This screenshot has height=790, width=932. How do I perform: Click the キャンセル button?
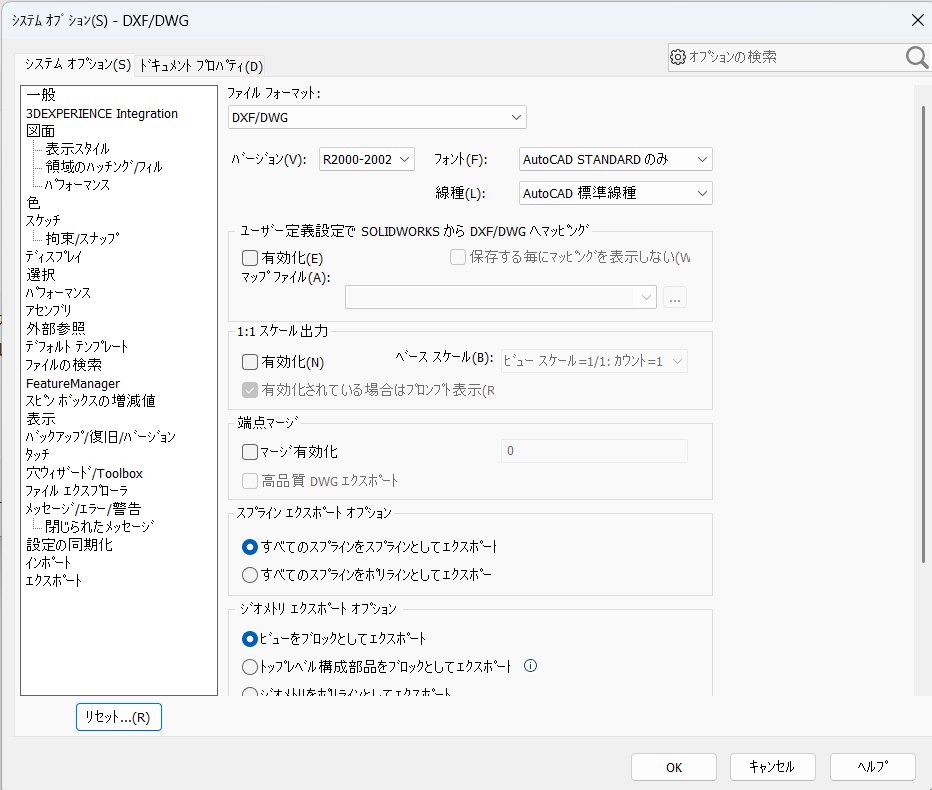pyautogui.click(x=772, y=767)
